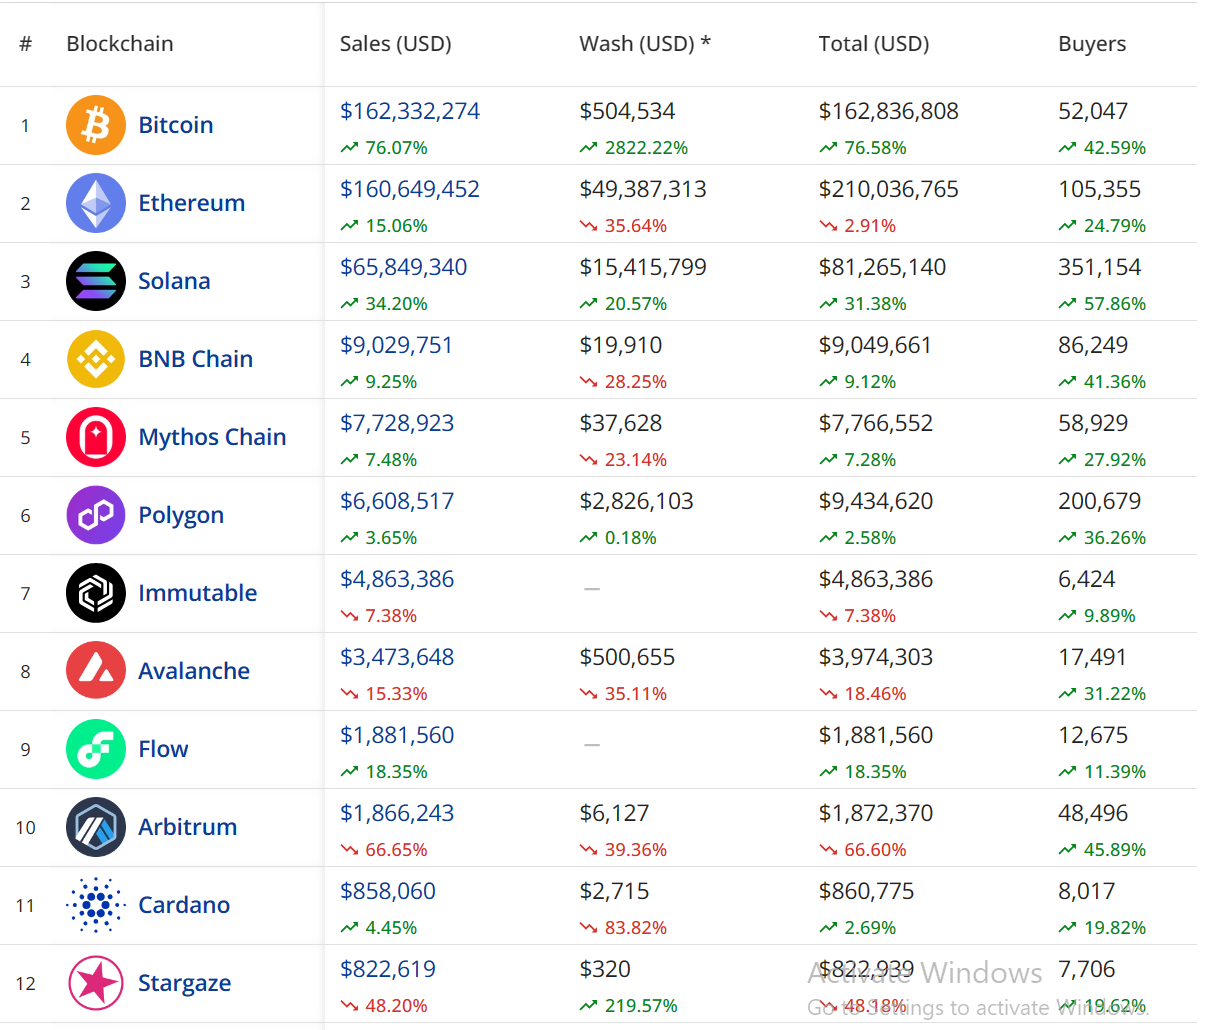The width and height of the screenshot is (1206, 1030).
Task: Select Bitcoin buyers count 52,047
Action: (1093, 111)
